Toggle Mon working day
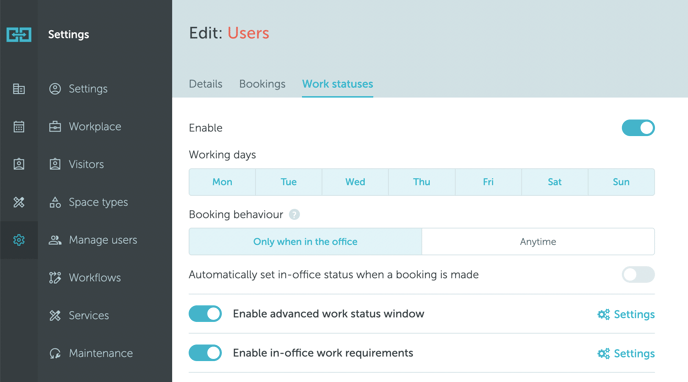 click(x=222, y=182)
